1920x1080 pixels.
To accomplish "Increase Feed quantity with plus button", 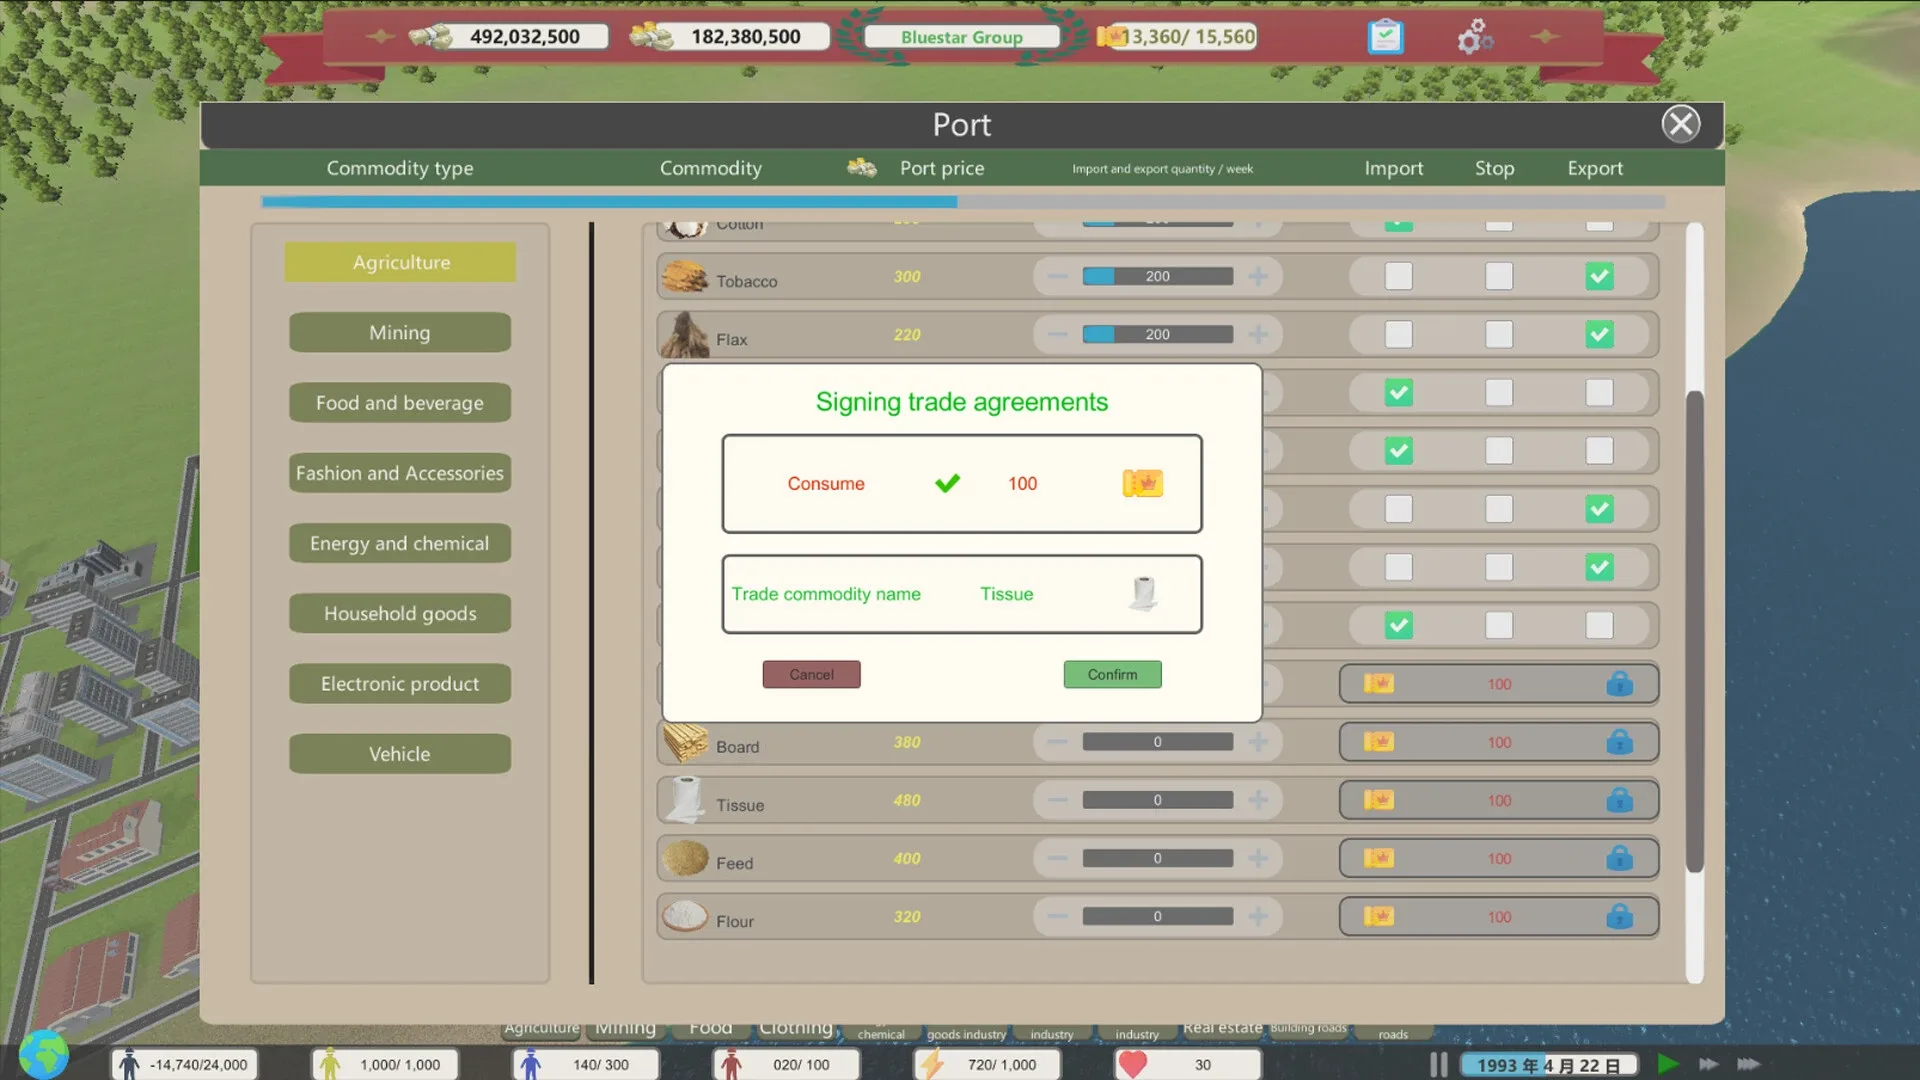I will pos(1258,858).
